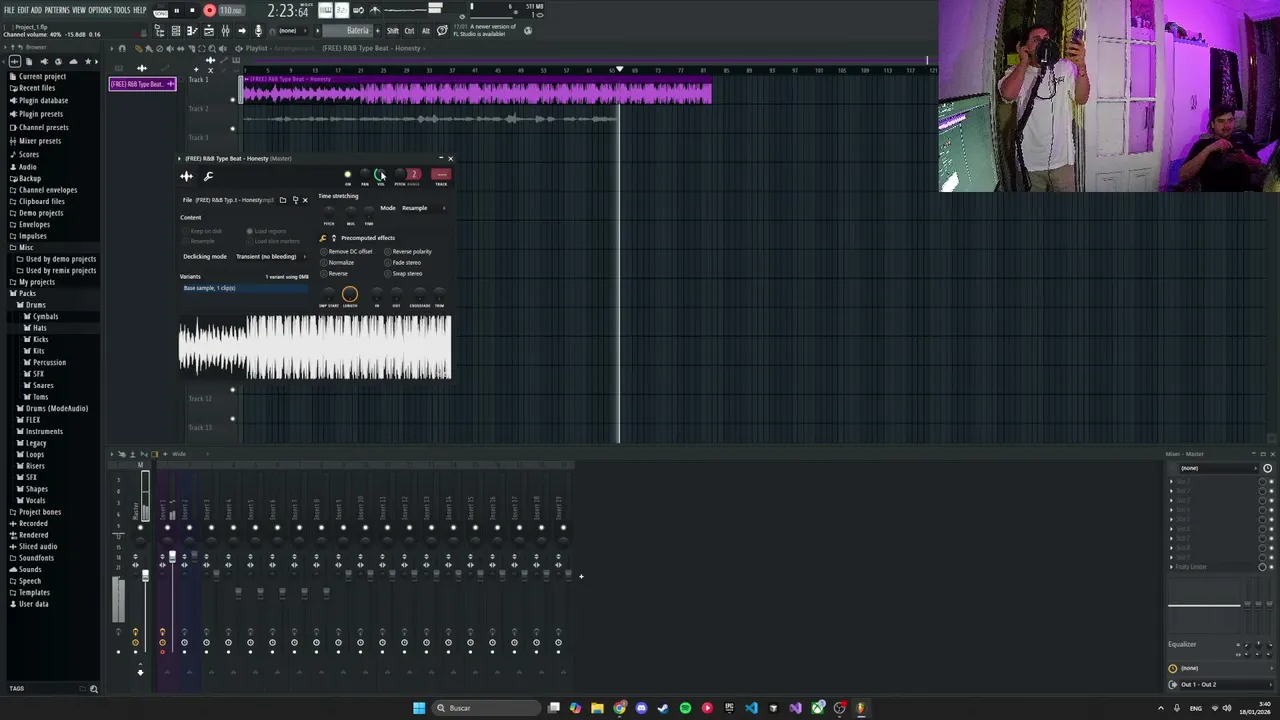
Task: Enable Swap stereo option
Action: (x=404, y=273)
